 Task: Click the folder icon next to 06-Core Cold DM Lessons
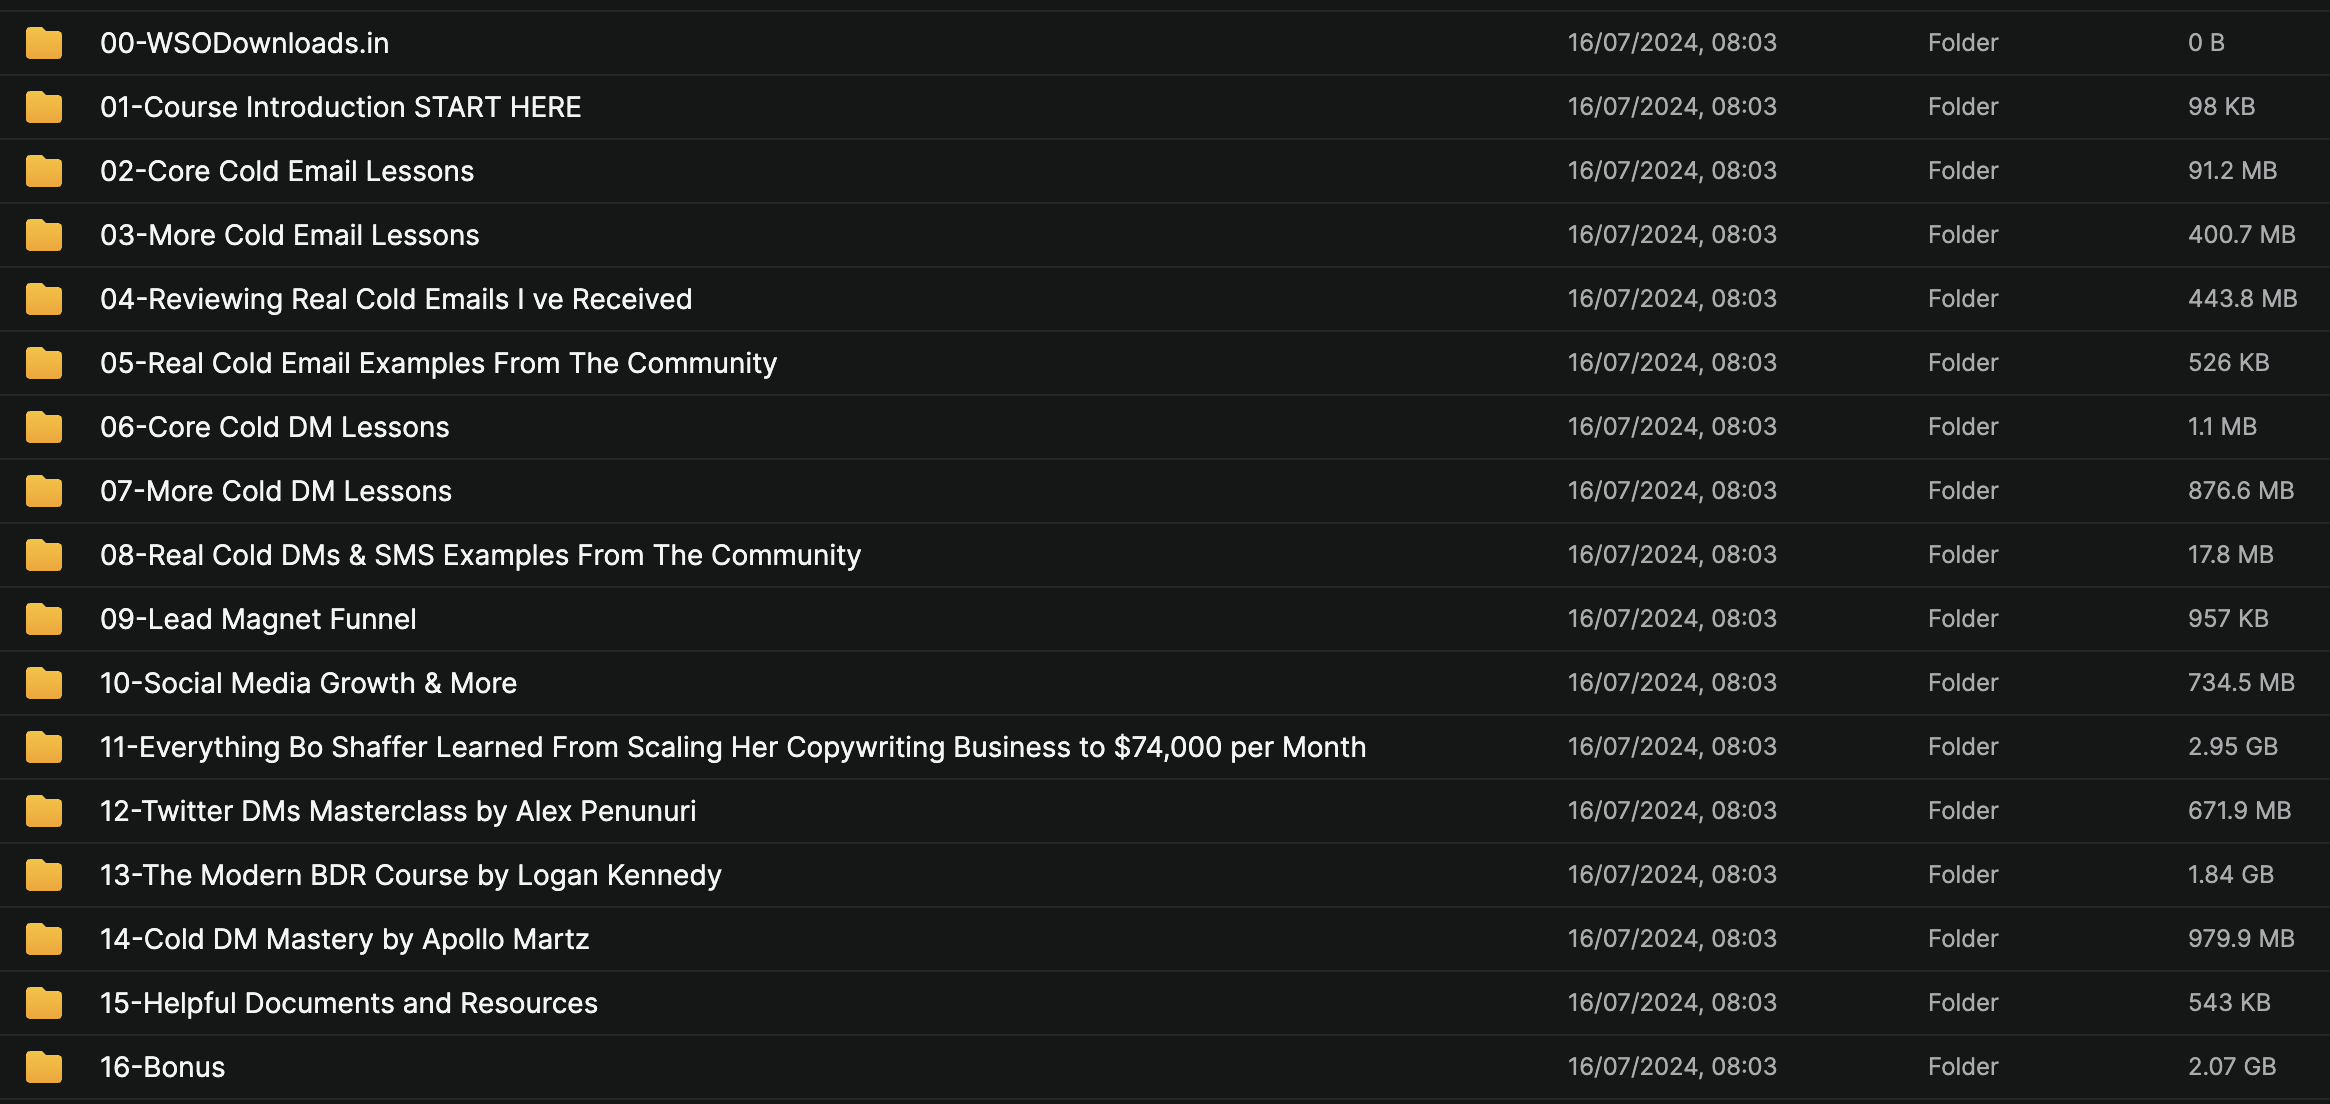[44, 427]
